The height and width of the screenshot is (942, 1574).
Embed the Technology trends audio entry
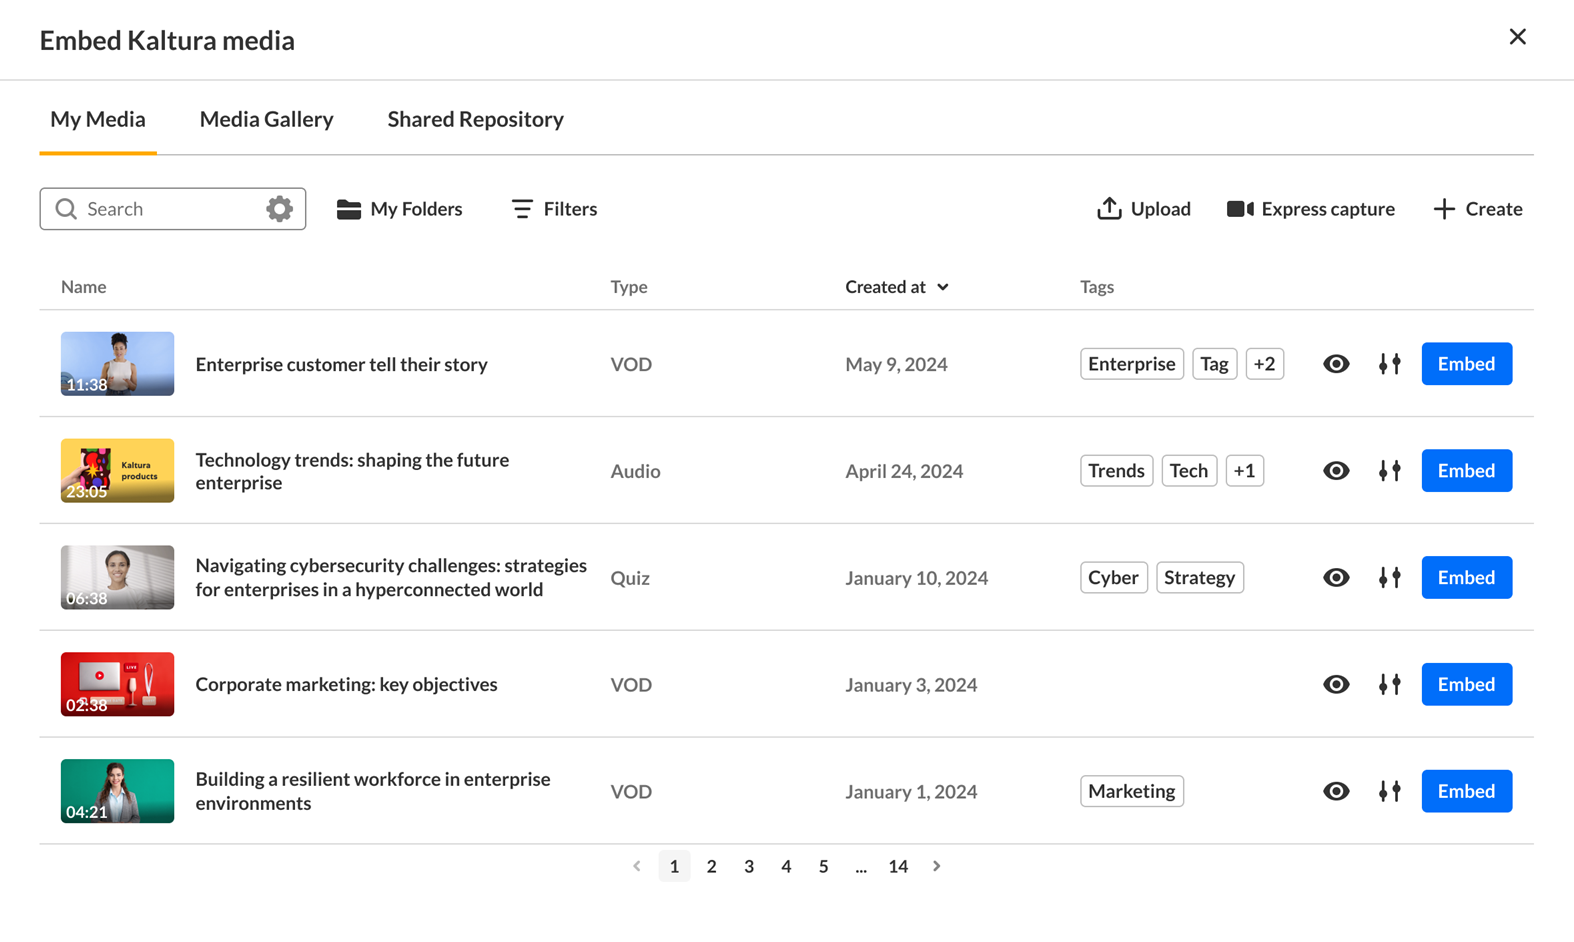(1466, 471)
